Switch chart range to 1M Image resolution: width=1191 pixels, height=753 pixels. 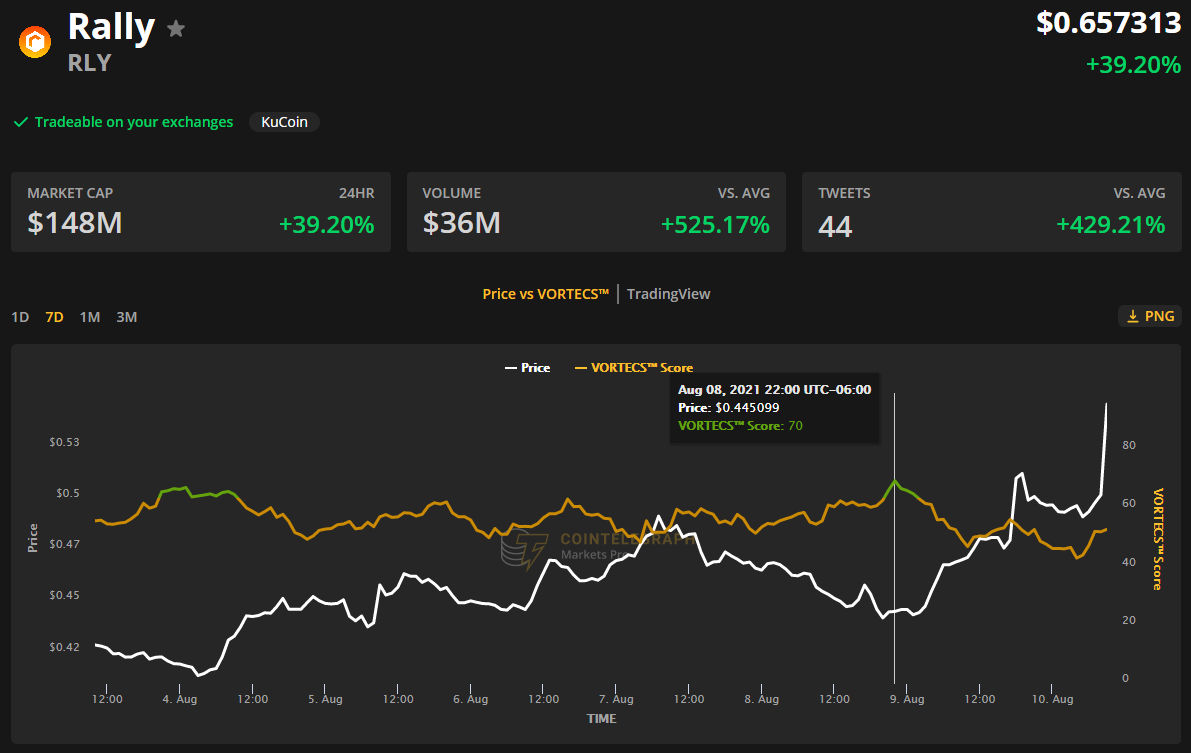click(90, 317)
